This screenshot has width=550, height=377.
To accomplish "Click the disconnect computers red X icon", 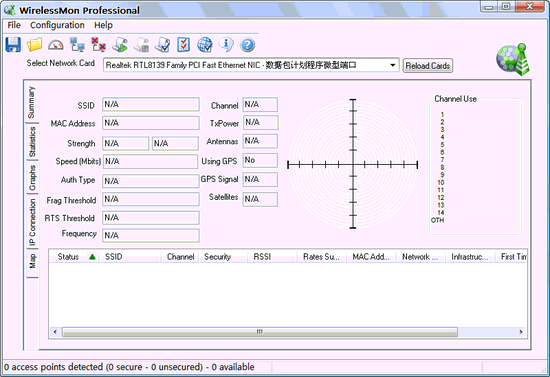I will coord(99,45).
